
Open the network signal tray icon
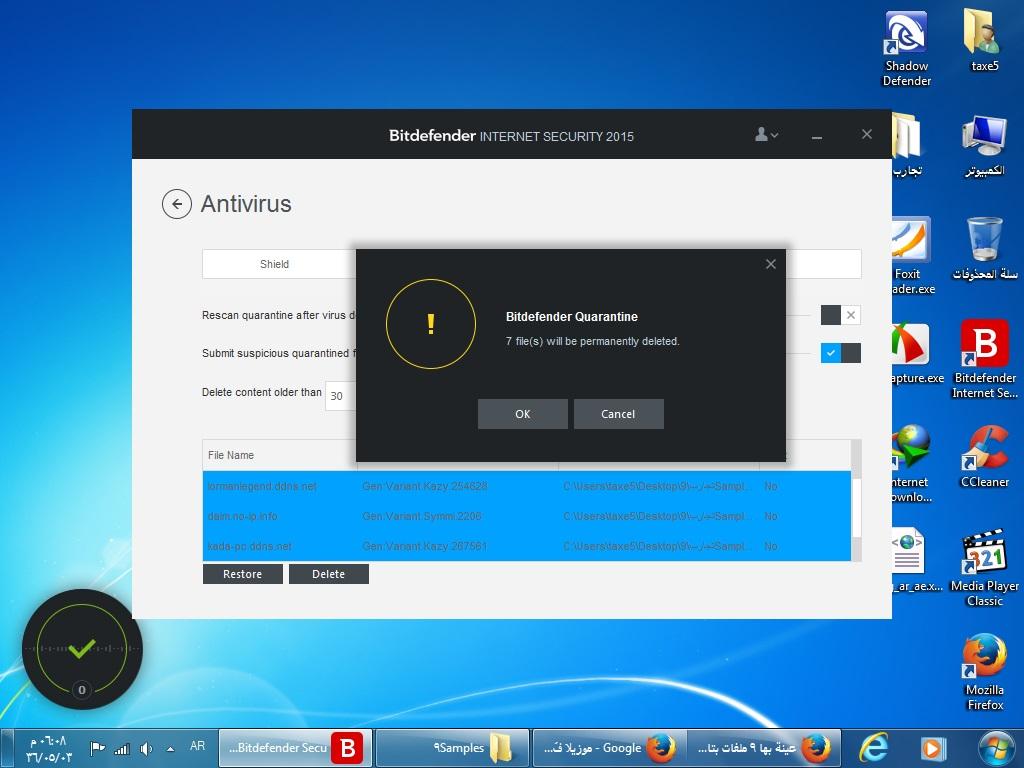tap(122, 748)
